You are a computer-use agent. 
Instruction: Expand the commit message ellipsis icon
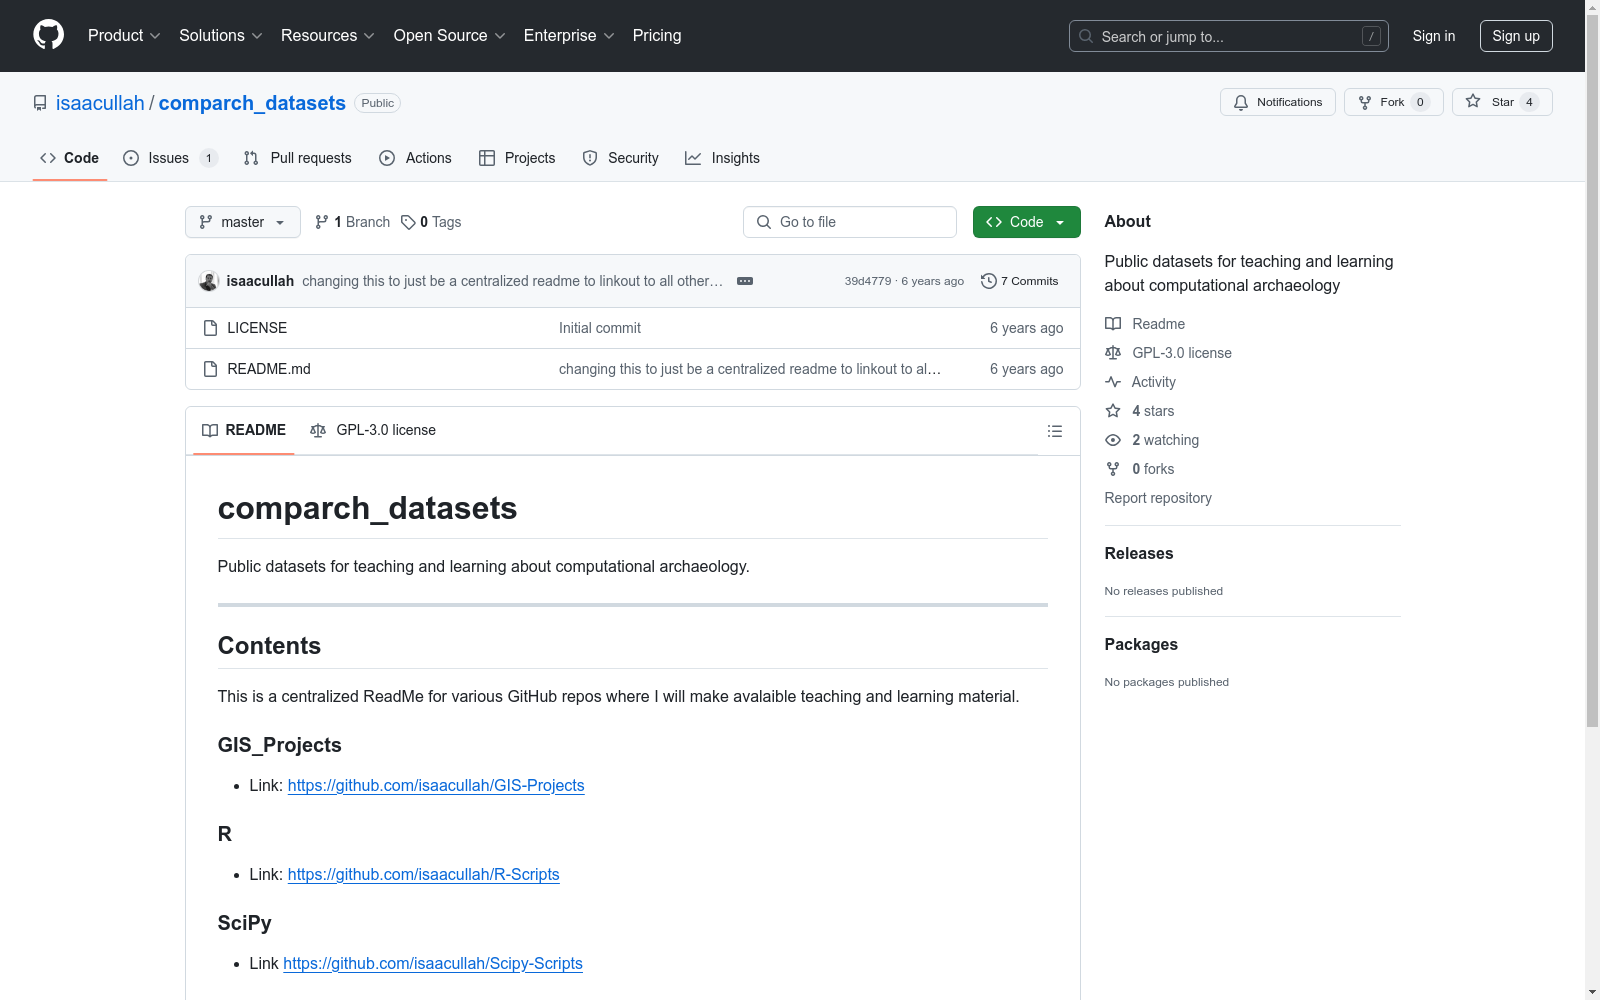pyautogui.click(x=745, y=281)
